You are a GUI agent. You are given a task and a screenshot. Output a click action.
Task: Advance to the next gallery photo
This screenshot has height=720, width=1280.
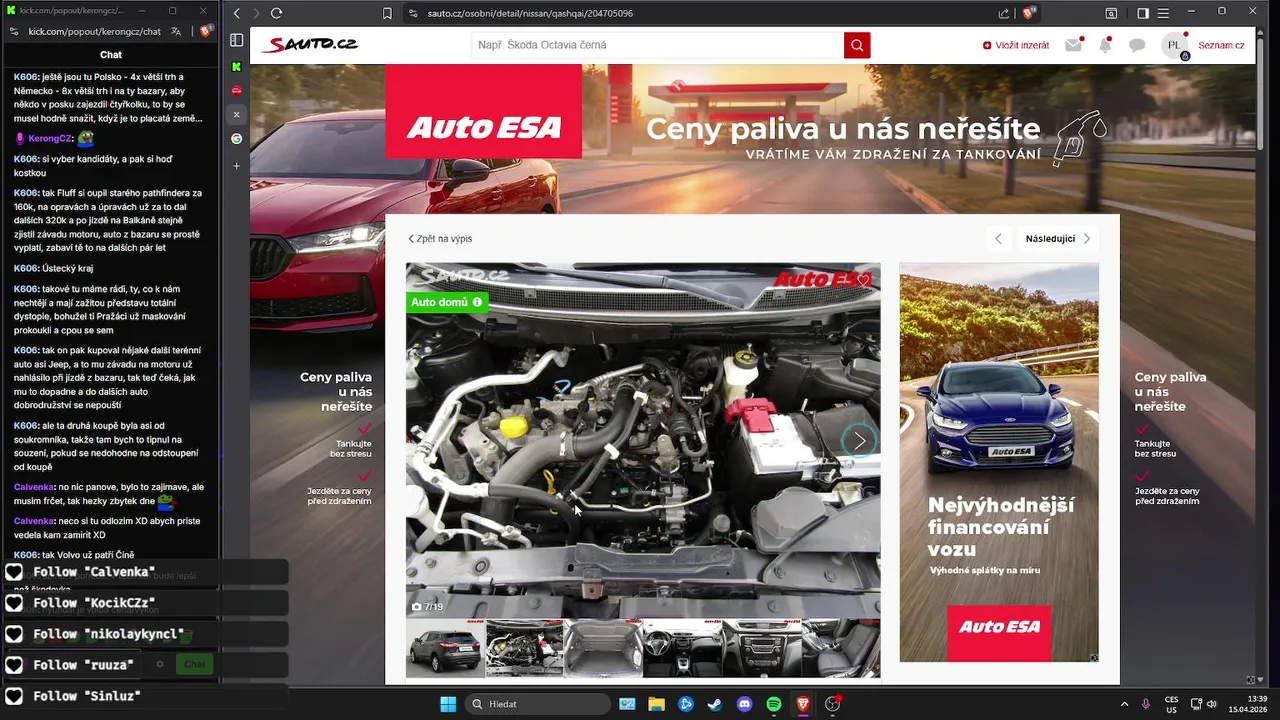(858, 441)
